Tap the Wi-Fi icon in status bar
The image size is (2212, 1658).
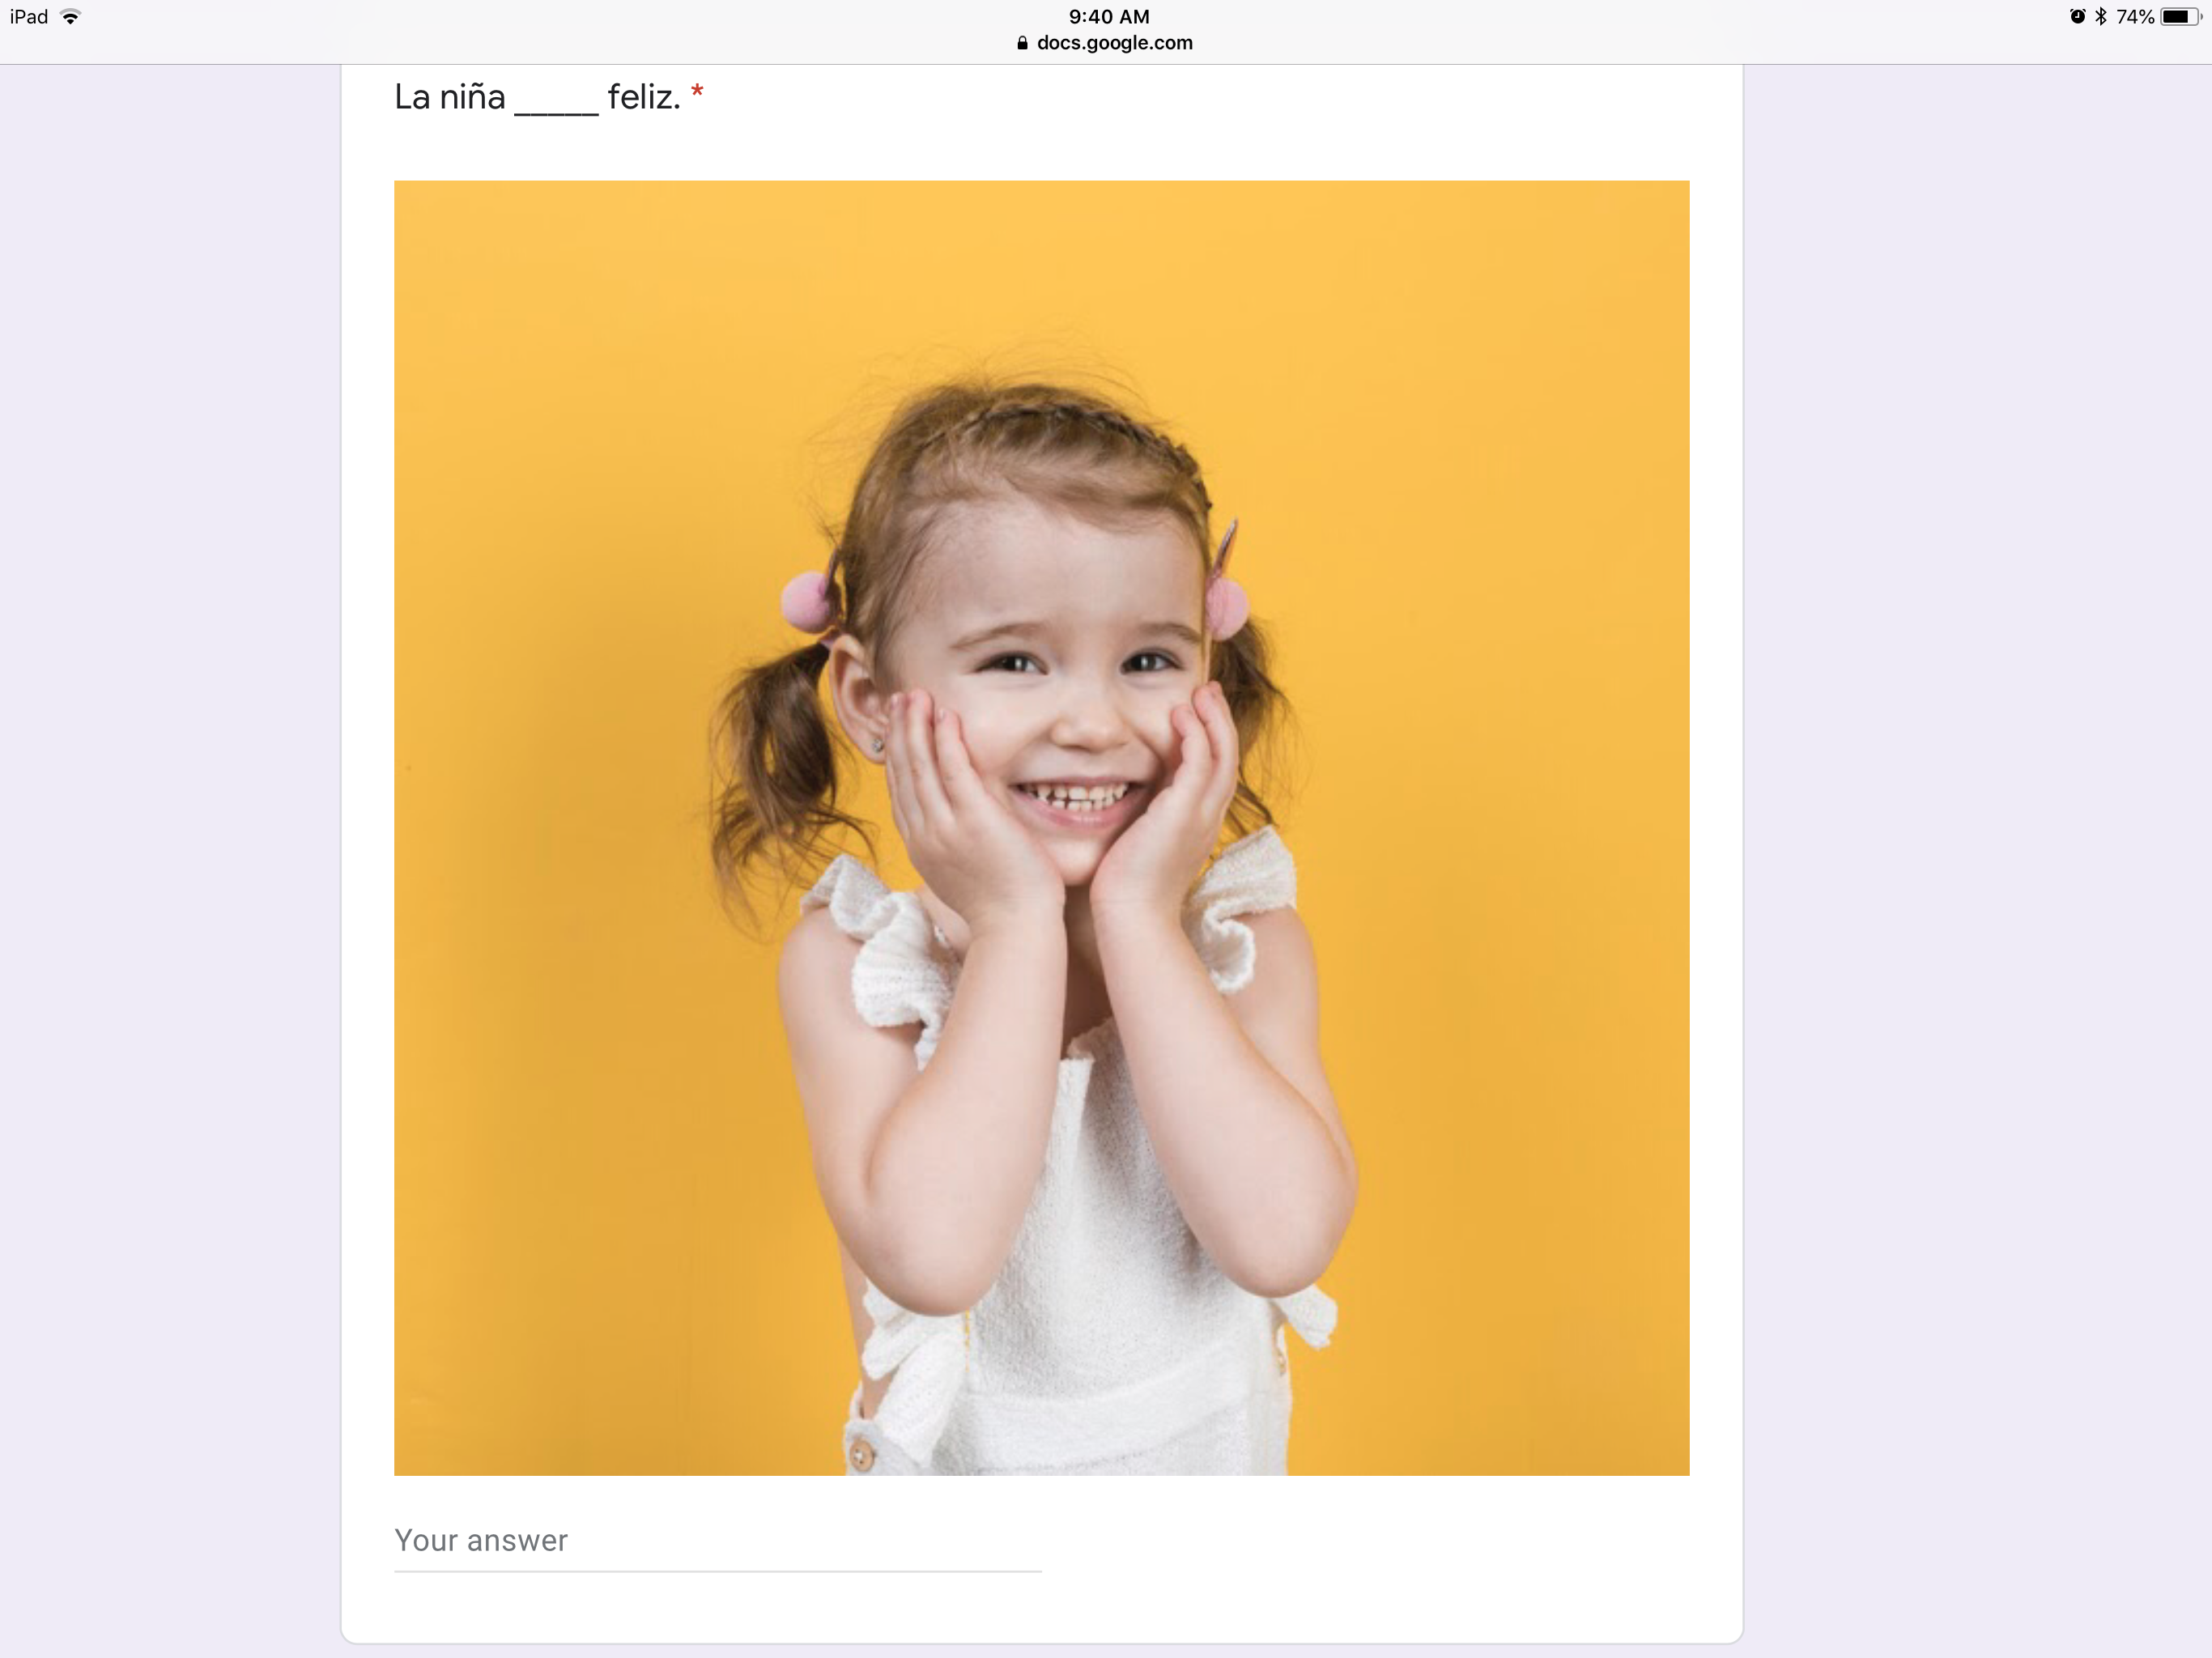70,17
